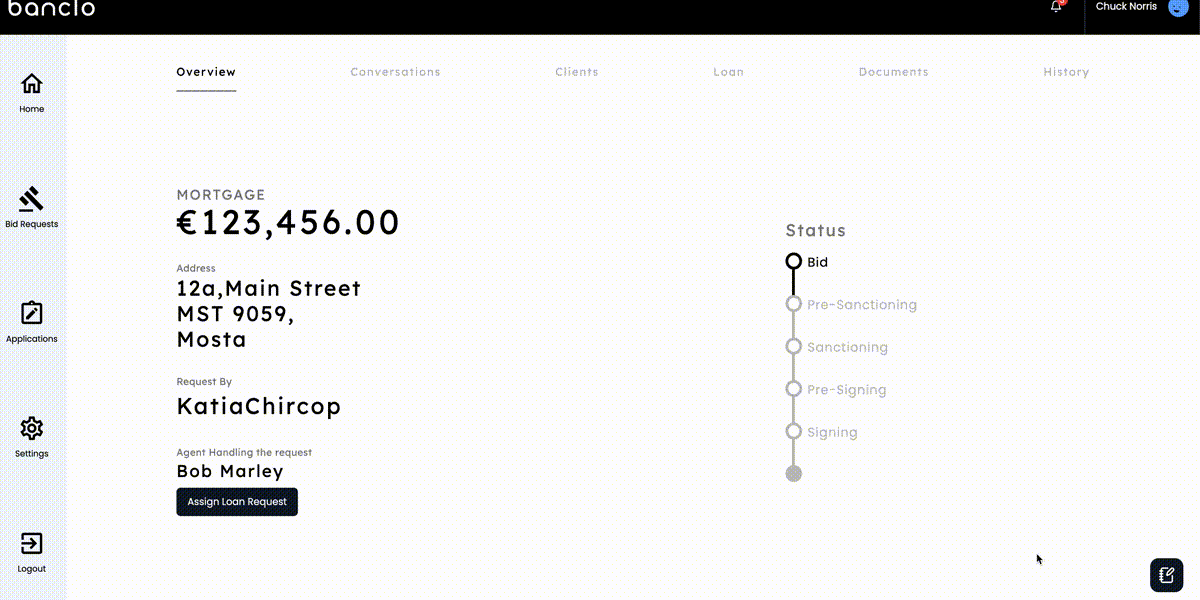Screen dimensions: 1200x600
Task: Click the Home icon in the sidebar
Action: [32, 84]
